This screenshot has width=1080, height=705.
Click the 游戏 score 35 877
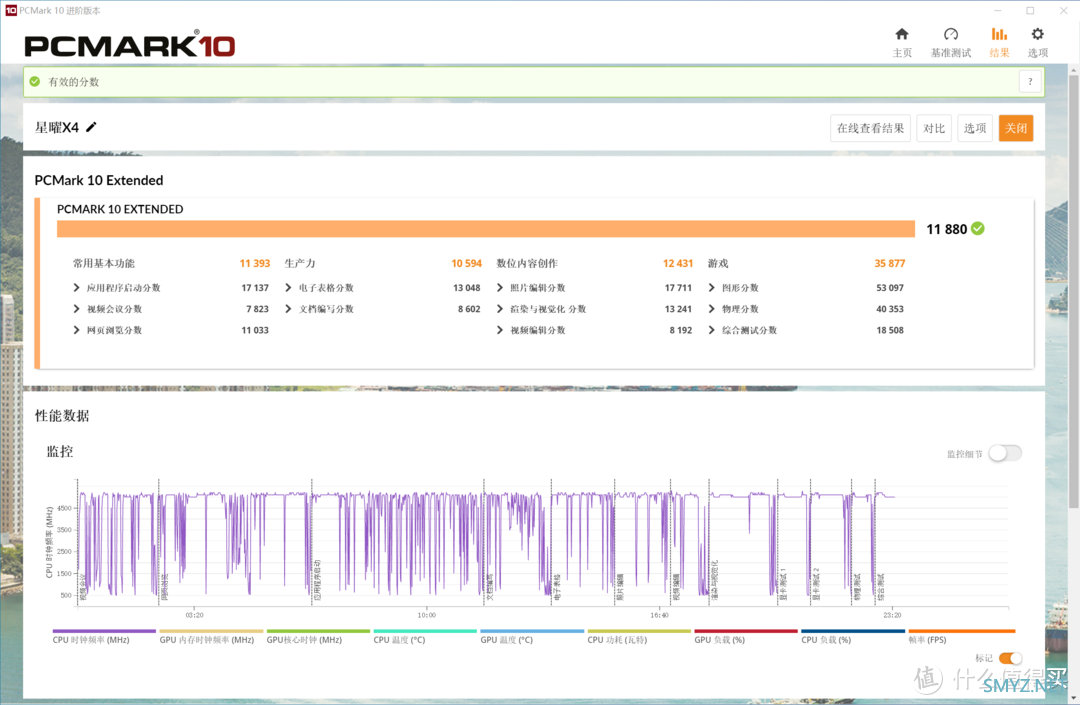click(889, 263)
